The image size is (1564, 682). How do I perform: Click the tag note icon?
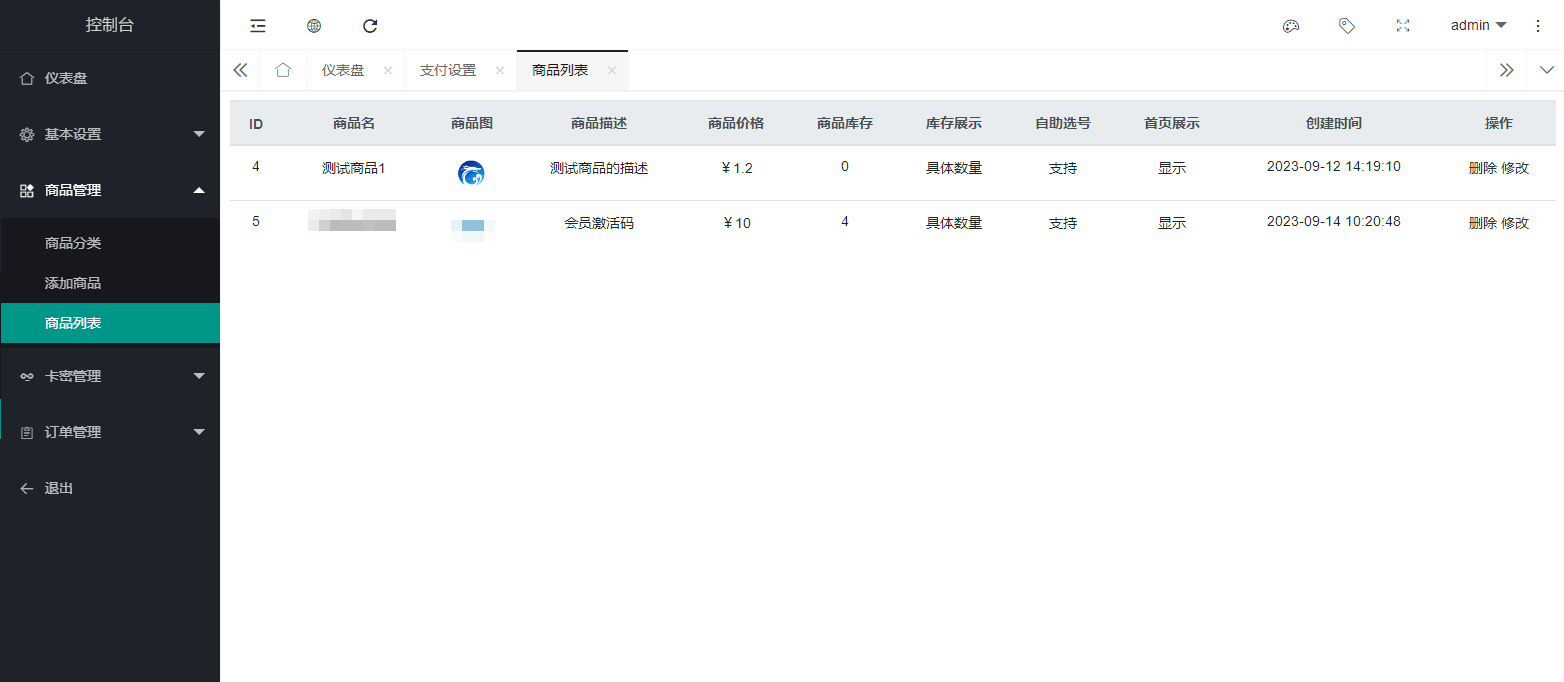click(x=1347, y=26)
